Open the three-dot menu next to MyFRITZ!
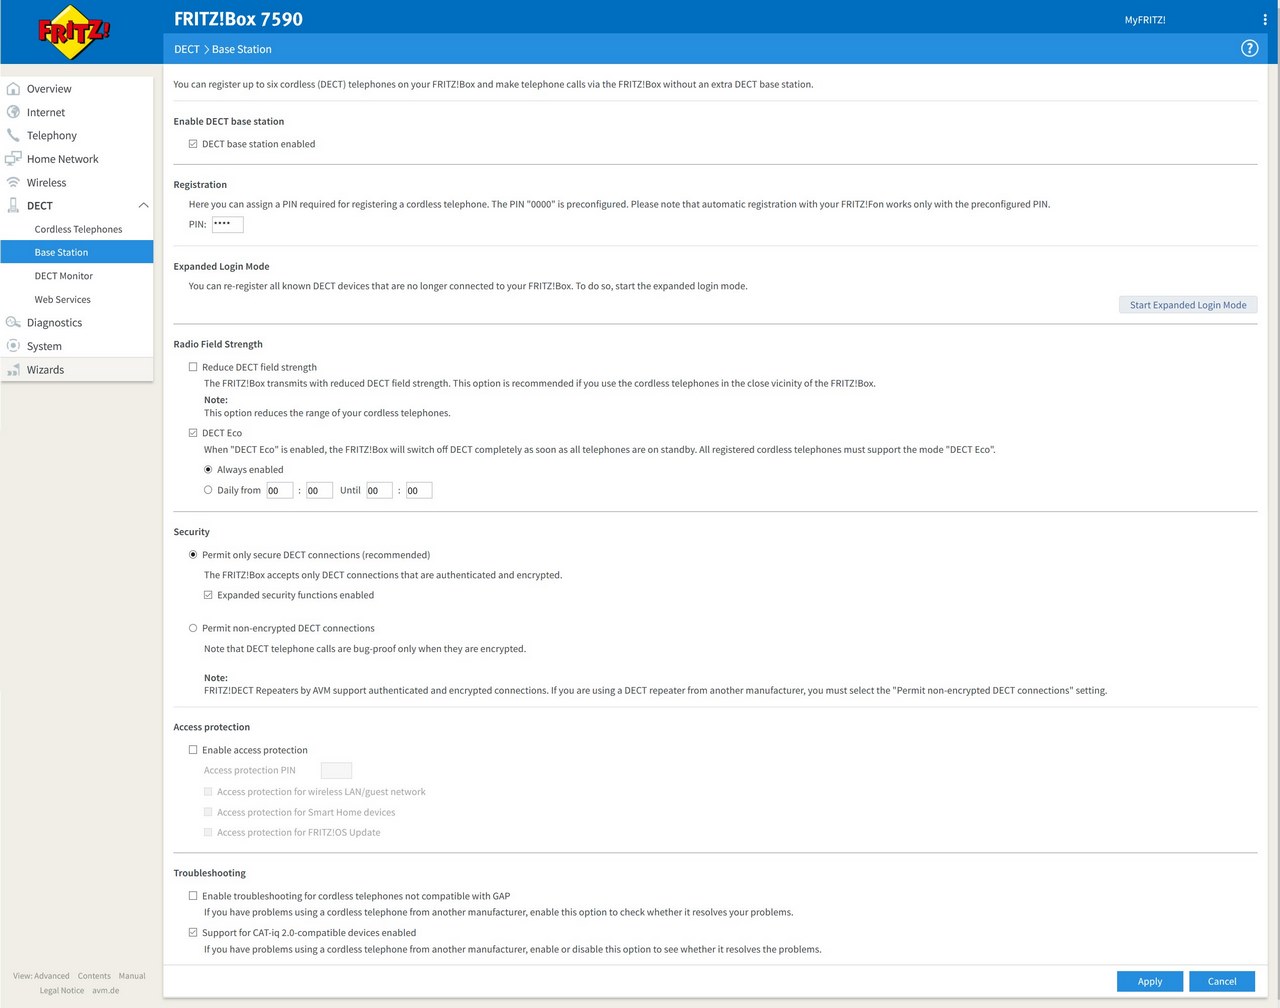The image size is (1280, 1008). [1264, 19]
